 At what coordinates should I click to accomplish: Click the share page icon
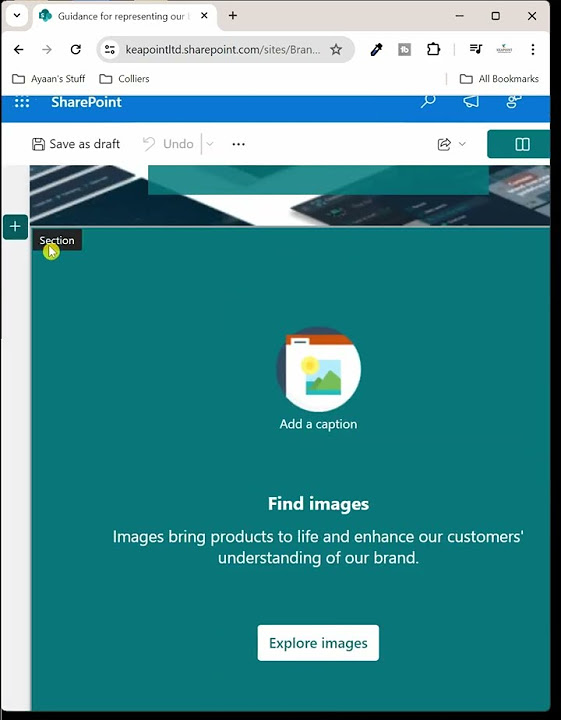pyautogui.click(x=444, y=144)
